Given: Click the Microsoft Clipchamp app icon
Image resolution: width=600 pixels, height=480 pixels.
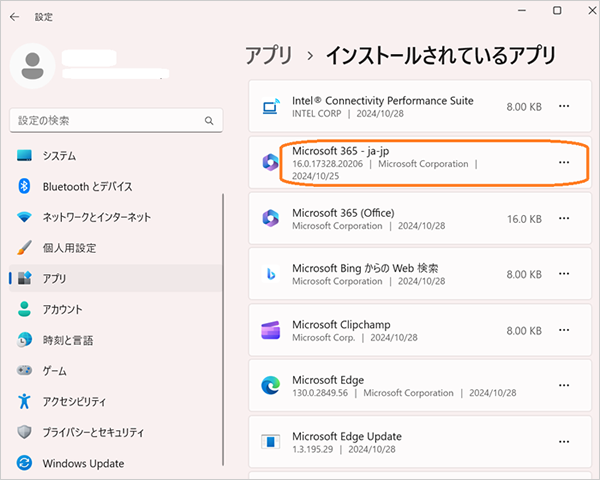Looking at the screenshot, I should pos(271,330).
